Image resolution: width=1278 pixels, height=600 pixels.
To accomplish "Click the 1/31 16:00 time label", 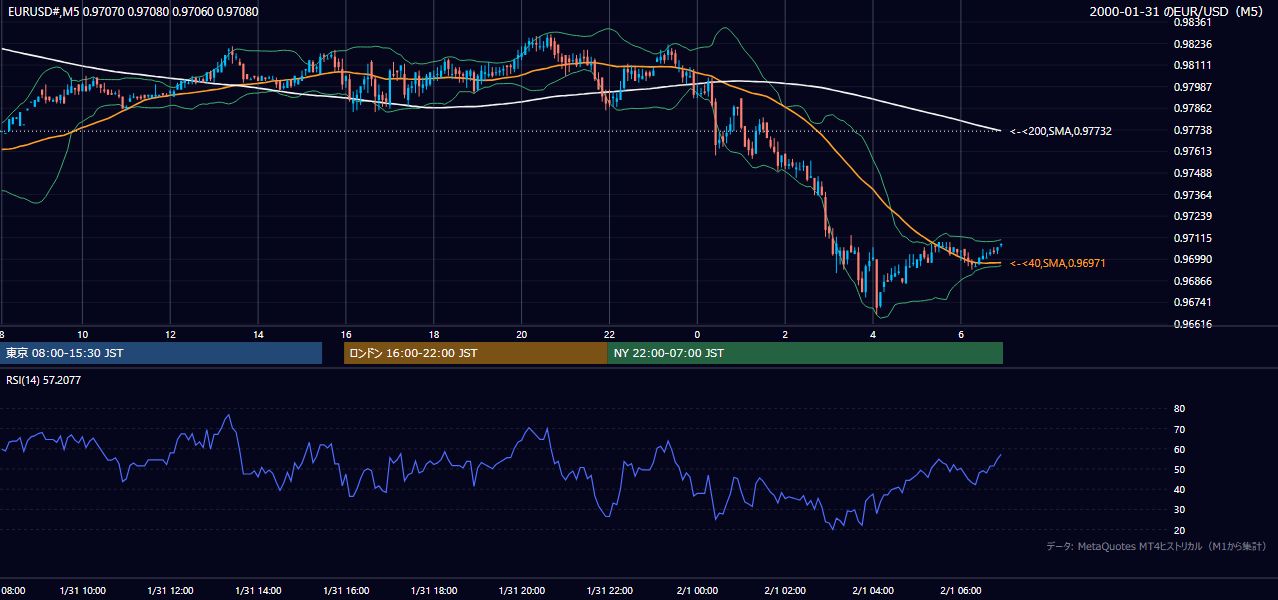I will pos(346,590).
